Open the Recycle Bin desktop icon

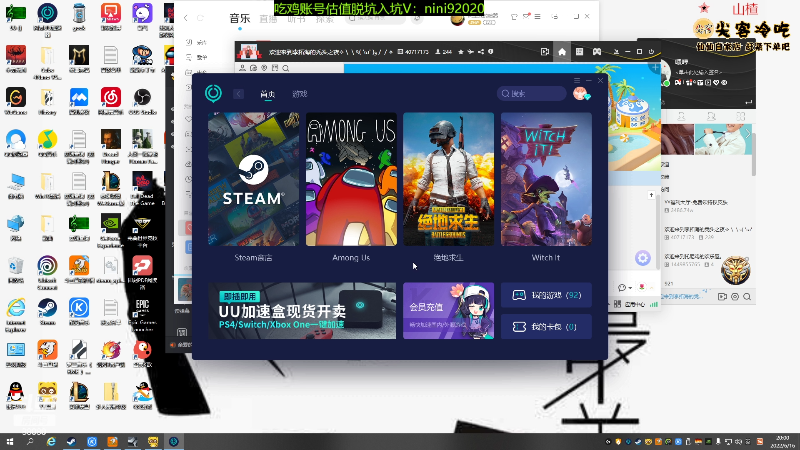coord(16,269)
